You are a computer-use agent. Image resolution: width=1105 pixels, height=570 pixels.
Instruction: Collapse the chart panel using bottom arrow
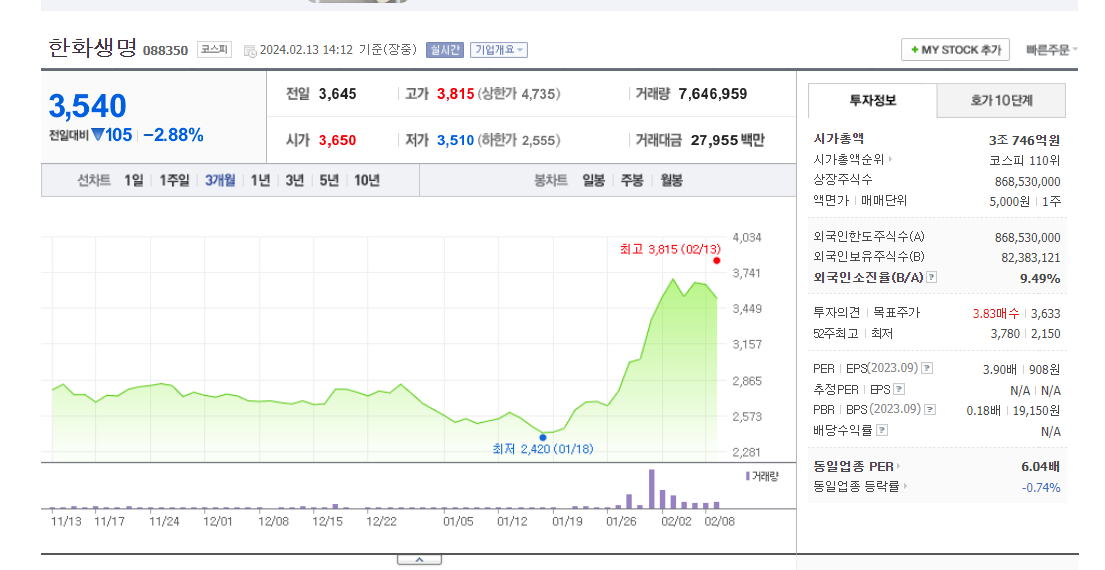(419, 559)
